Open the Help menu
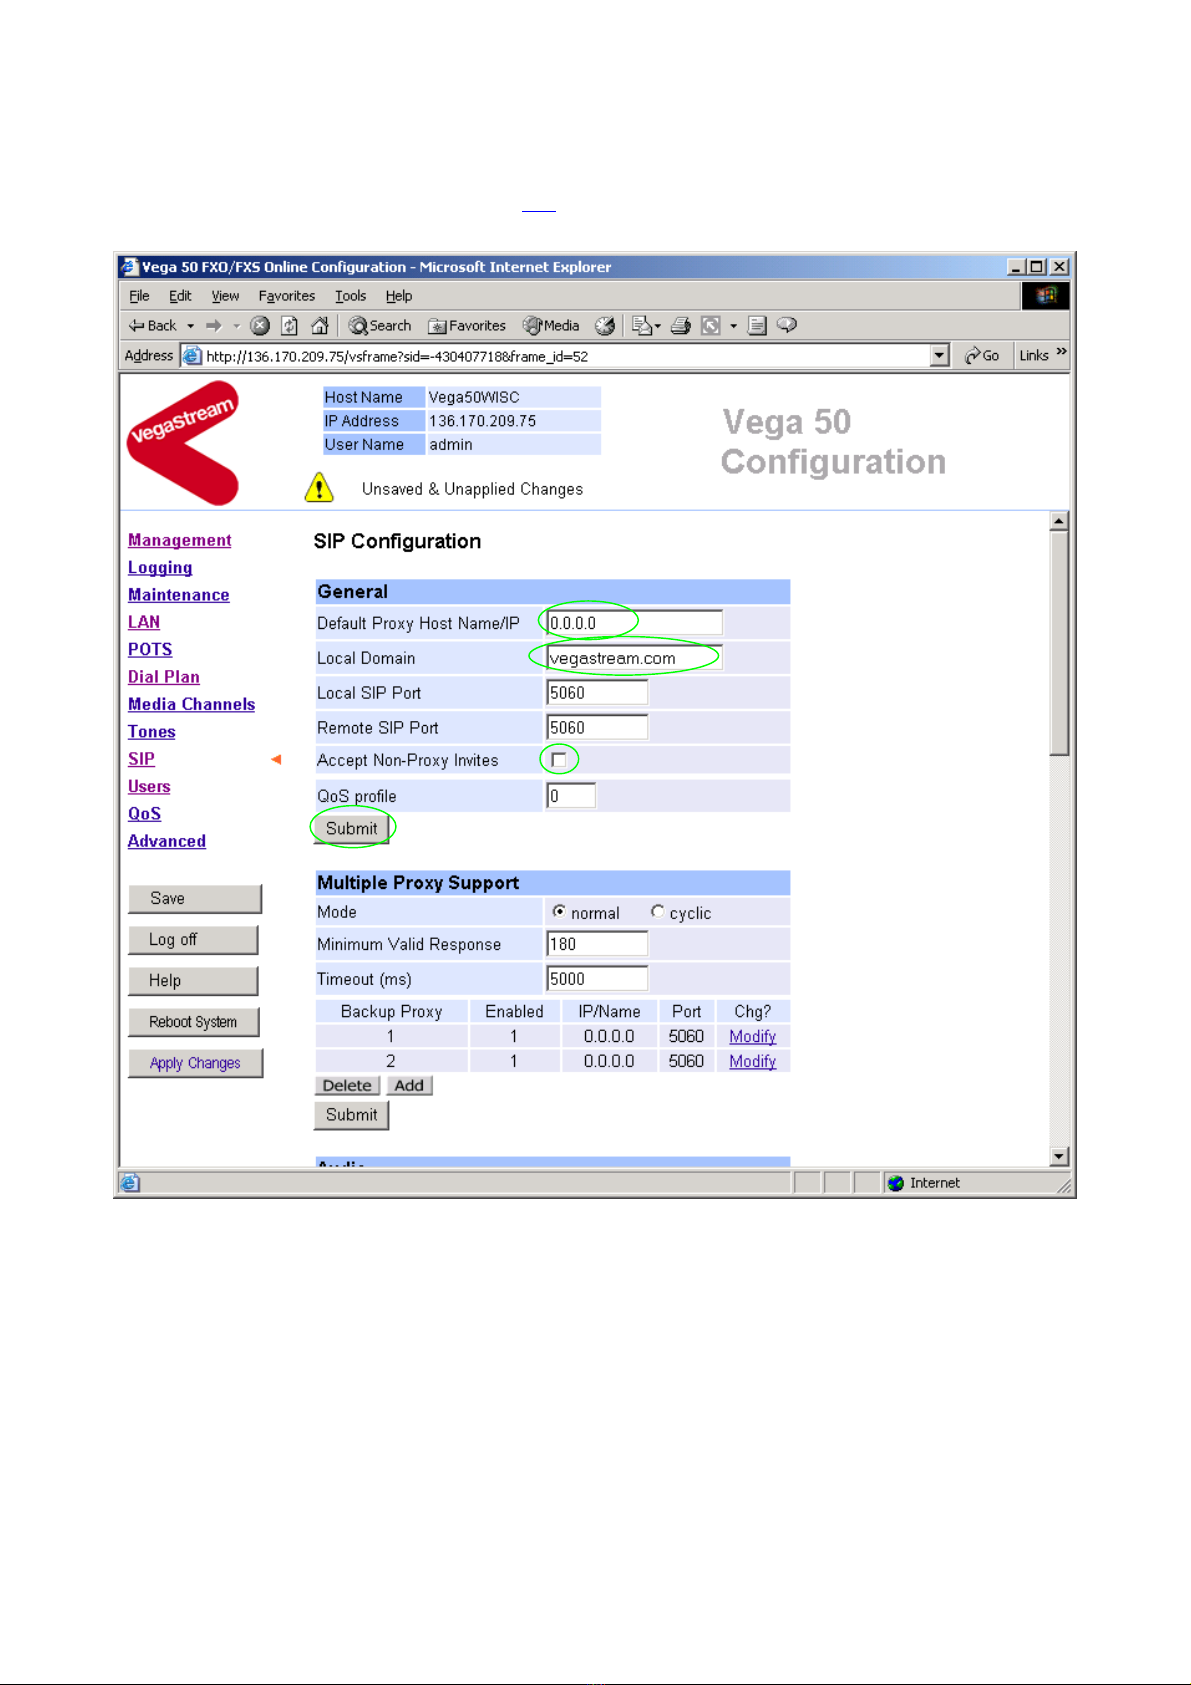Image resolution: width=1191 pixels, height=1685 pixels. 399,296
